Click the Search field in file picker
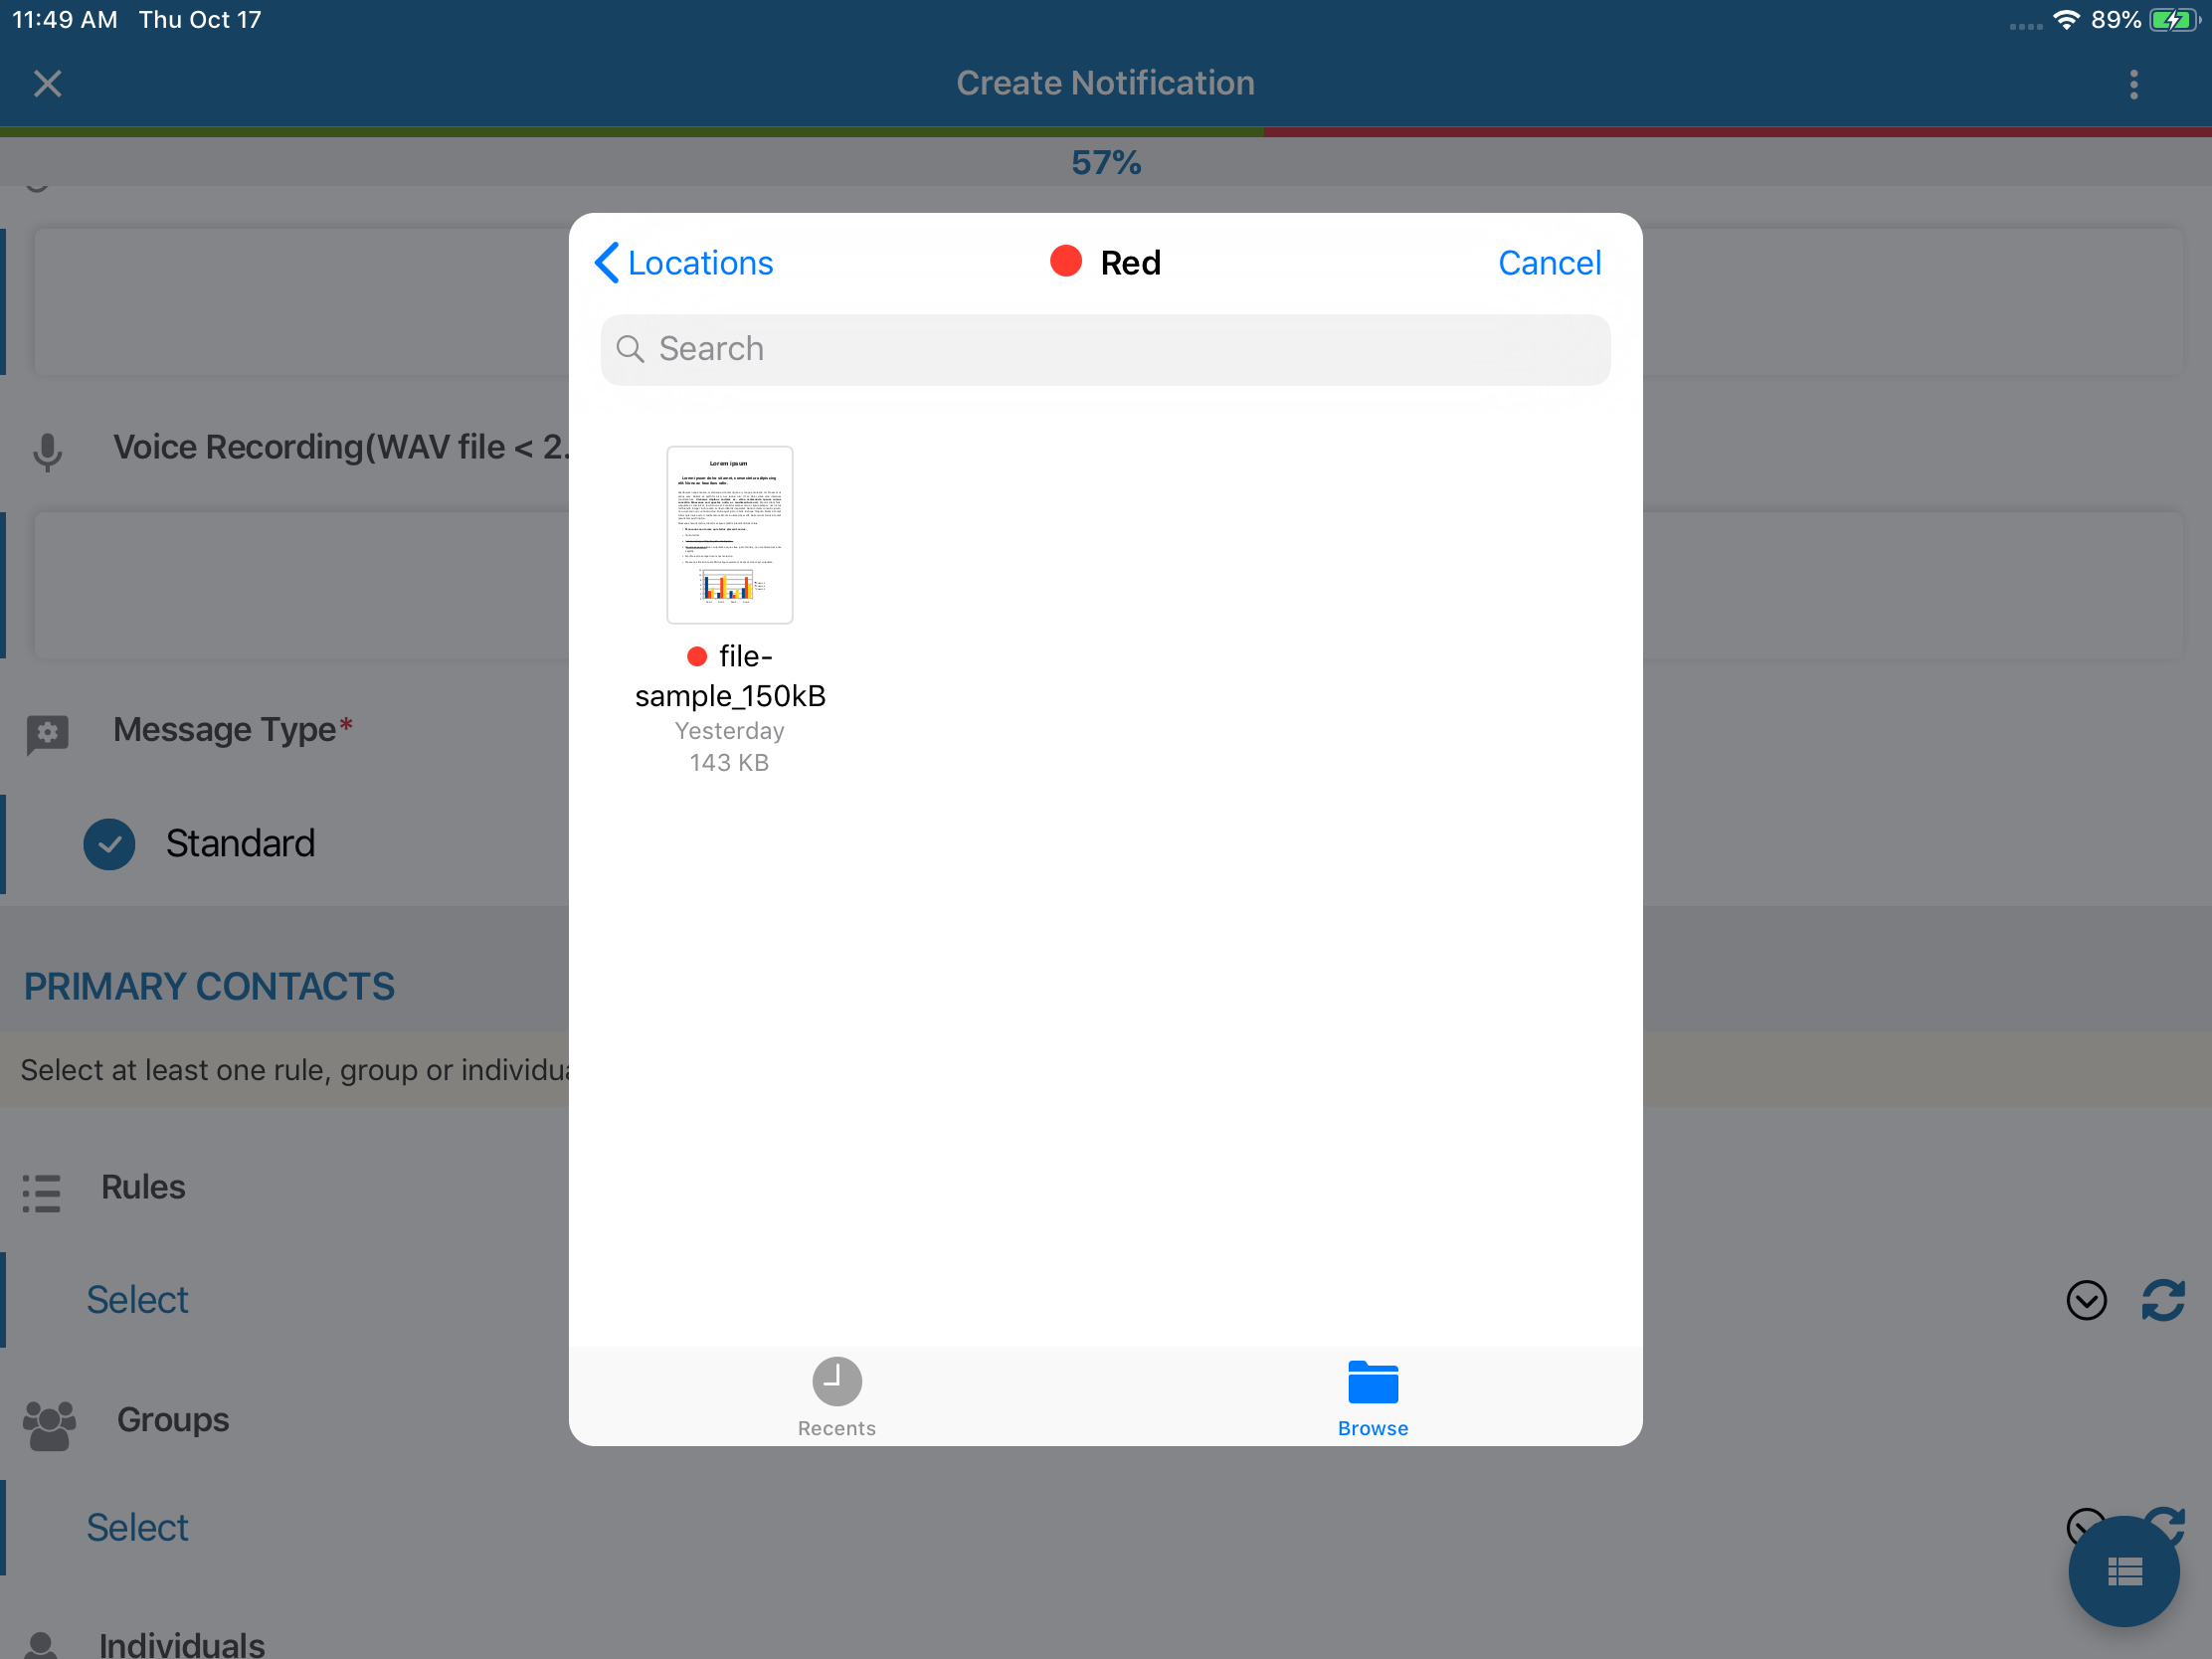2212x1659 pixels. 1105,349
